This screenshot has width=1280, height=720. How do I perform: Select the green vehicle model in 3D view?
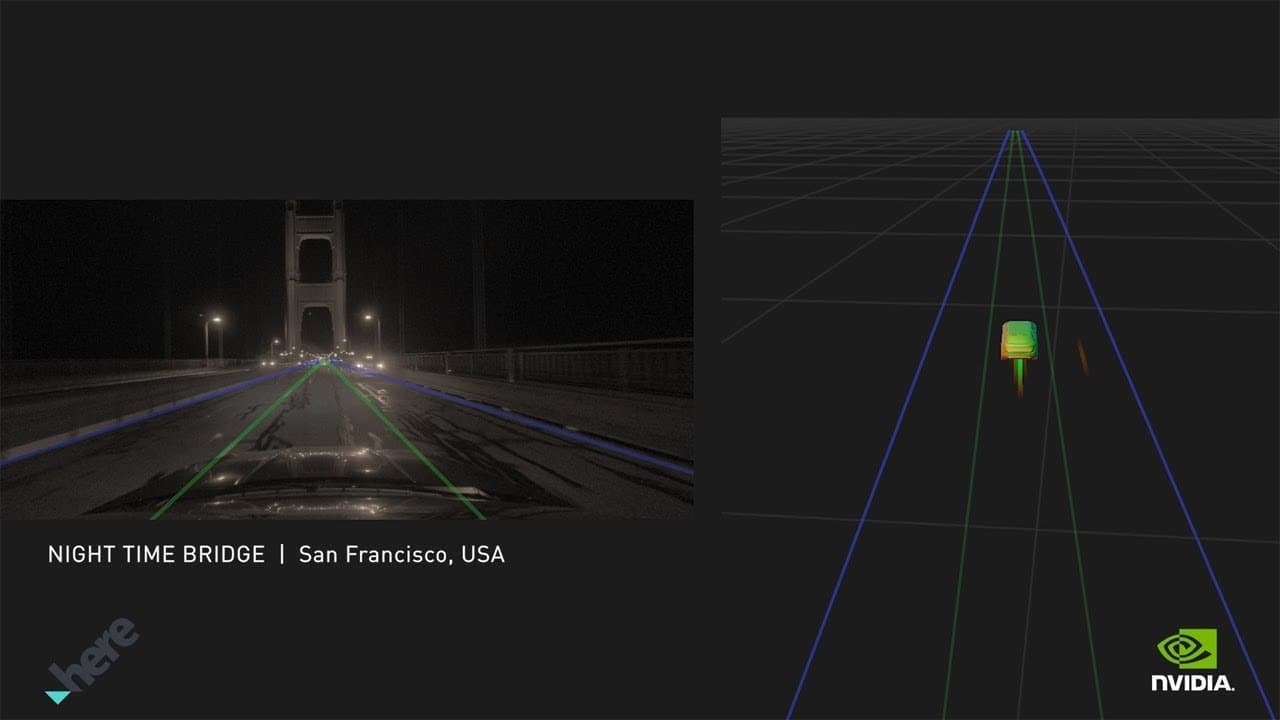[x=1020, y=341]
